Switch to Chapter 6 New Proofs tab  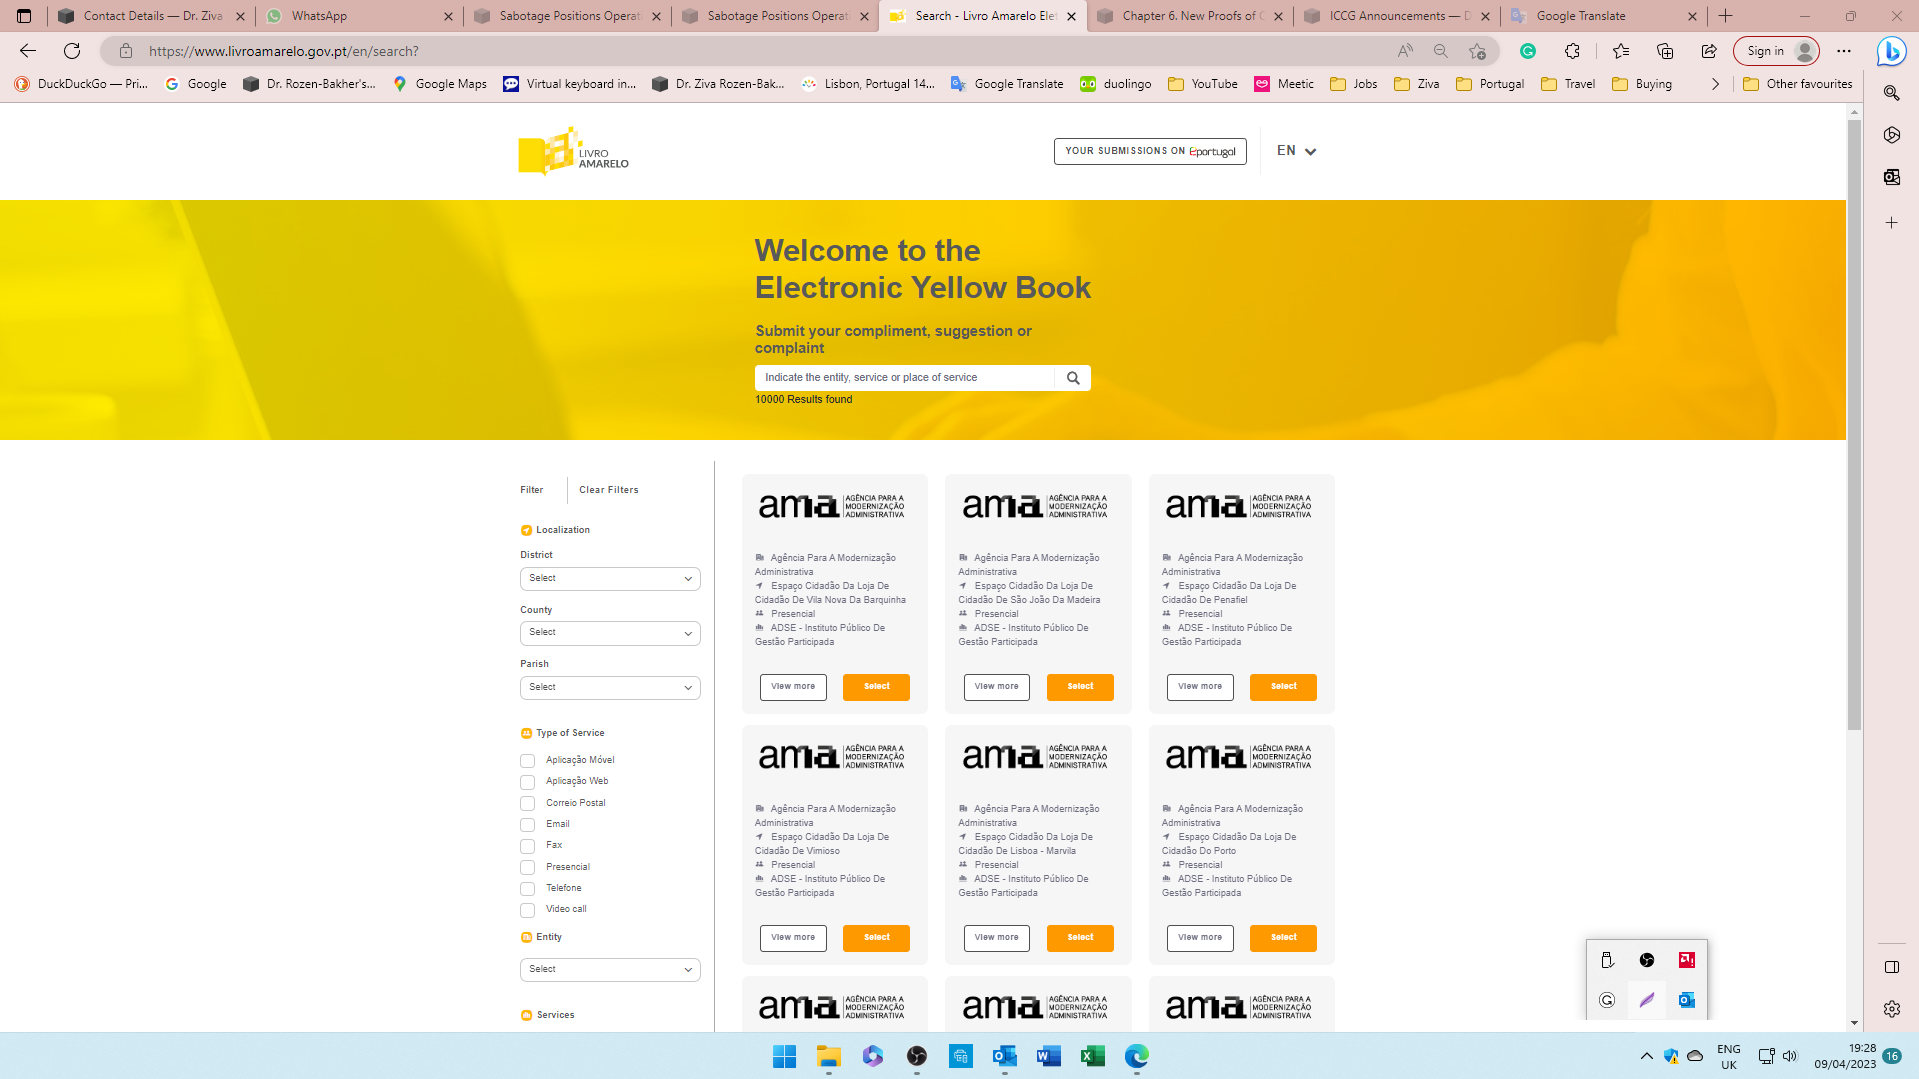click(x=1189, y=16)
